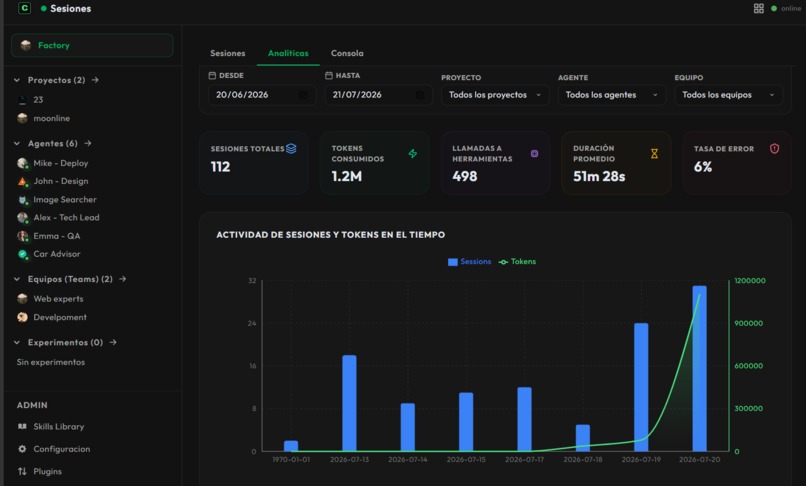Screen dimensions: 806x486
Task: Open the Hasta date calendar picker icon
Action: pyautogui.click(x=420, y=95)
